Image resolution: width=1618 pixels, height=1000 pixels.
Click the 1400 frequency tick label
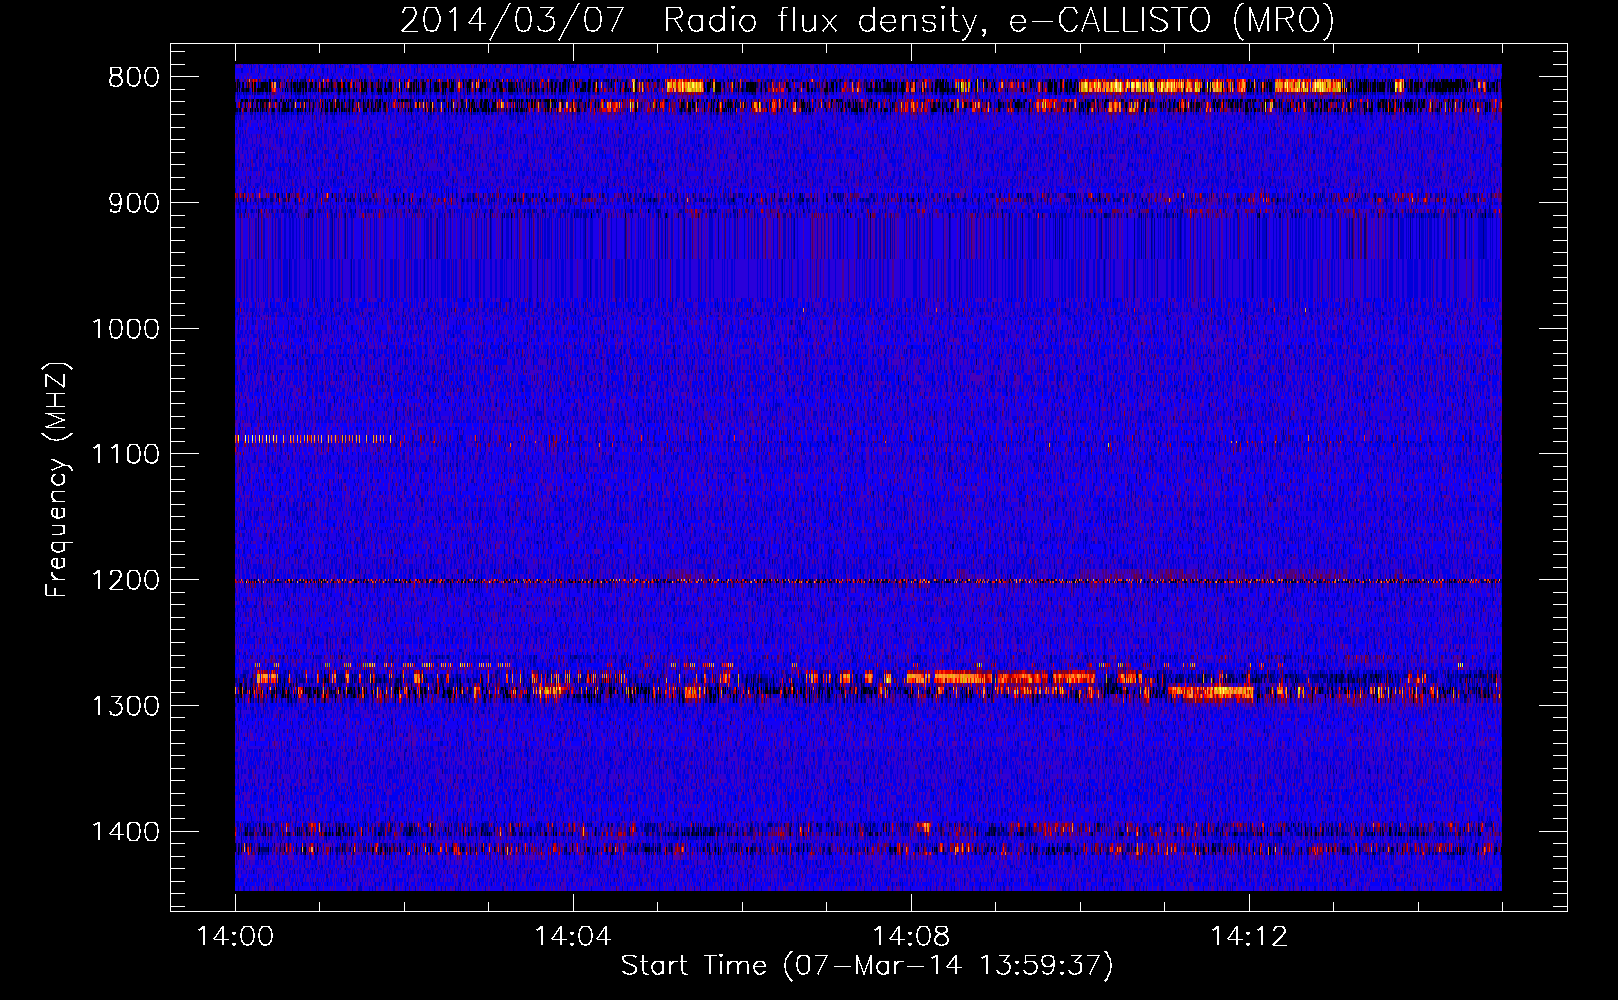coord(125,832)
